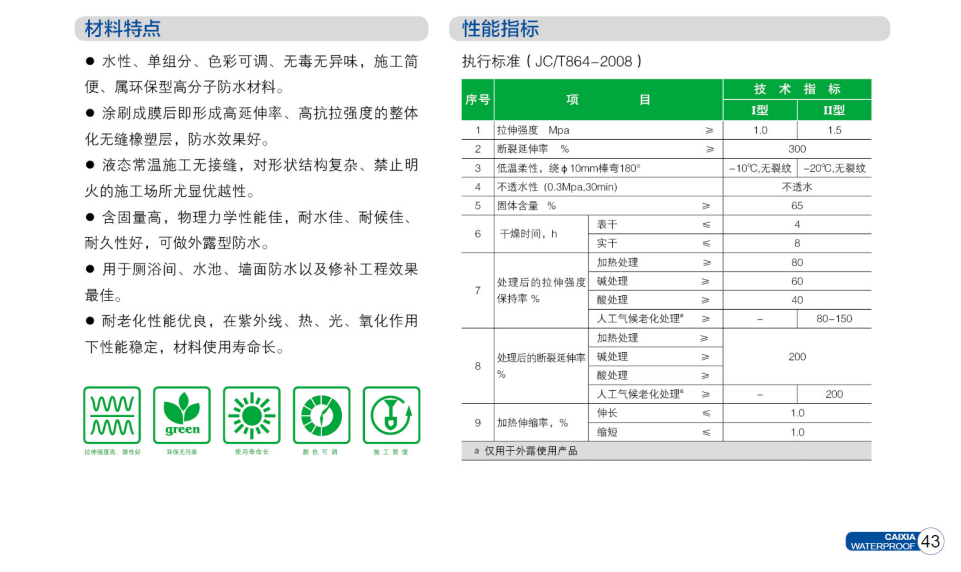Click the sun long service life icon

tap(252, 415)
